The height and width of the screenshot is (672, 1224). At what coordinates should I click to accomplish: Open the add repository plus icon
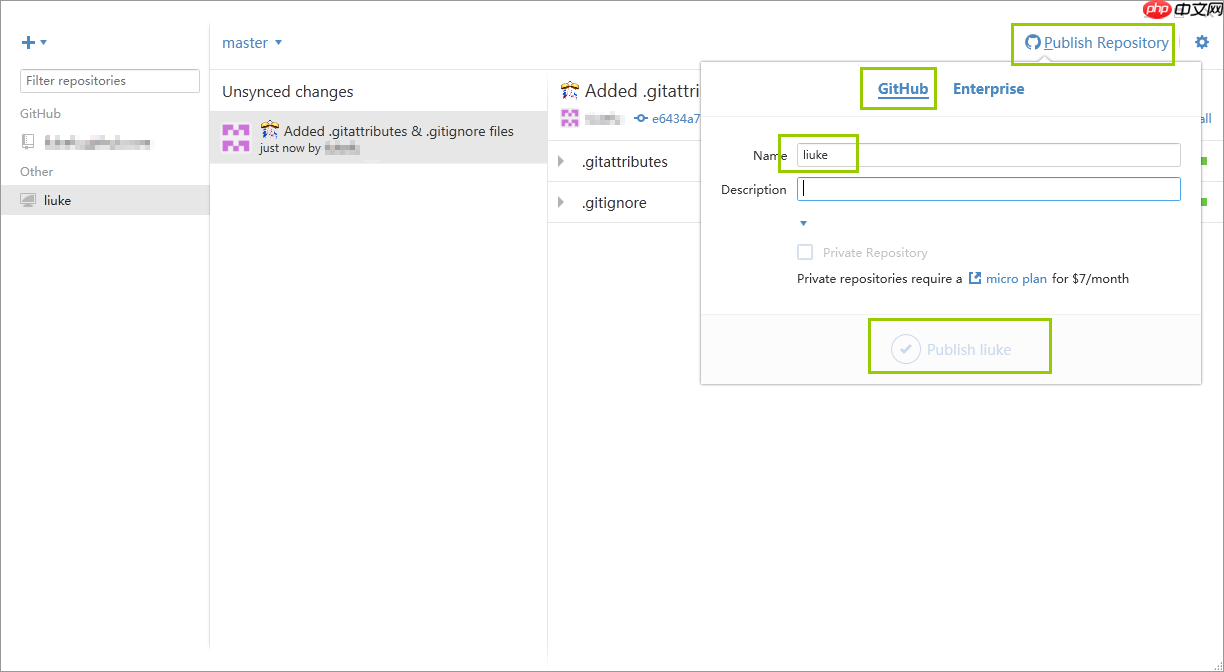pos(27,42)
